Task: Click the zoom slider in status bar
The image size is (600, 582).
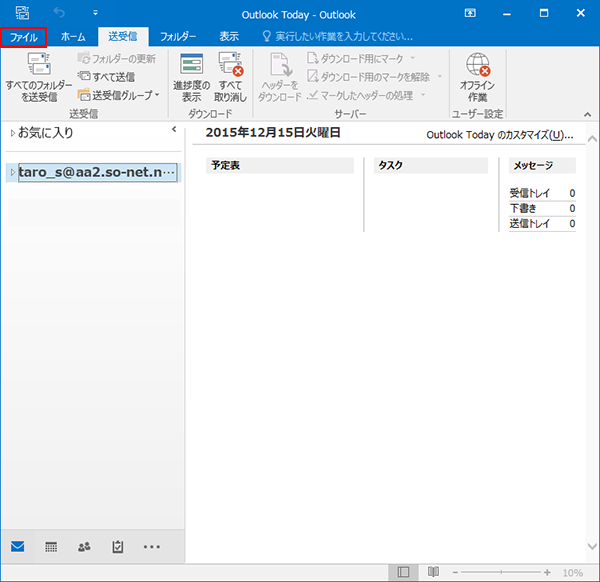Action: coord(505,572)
